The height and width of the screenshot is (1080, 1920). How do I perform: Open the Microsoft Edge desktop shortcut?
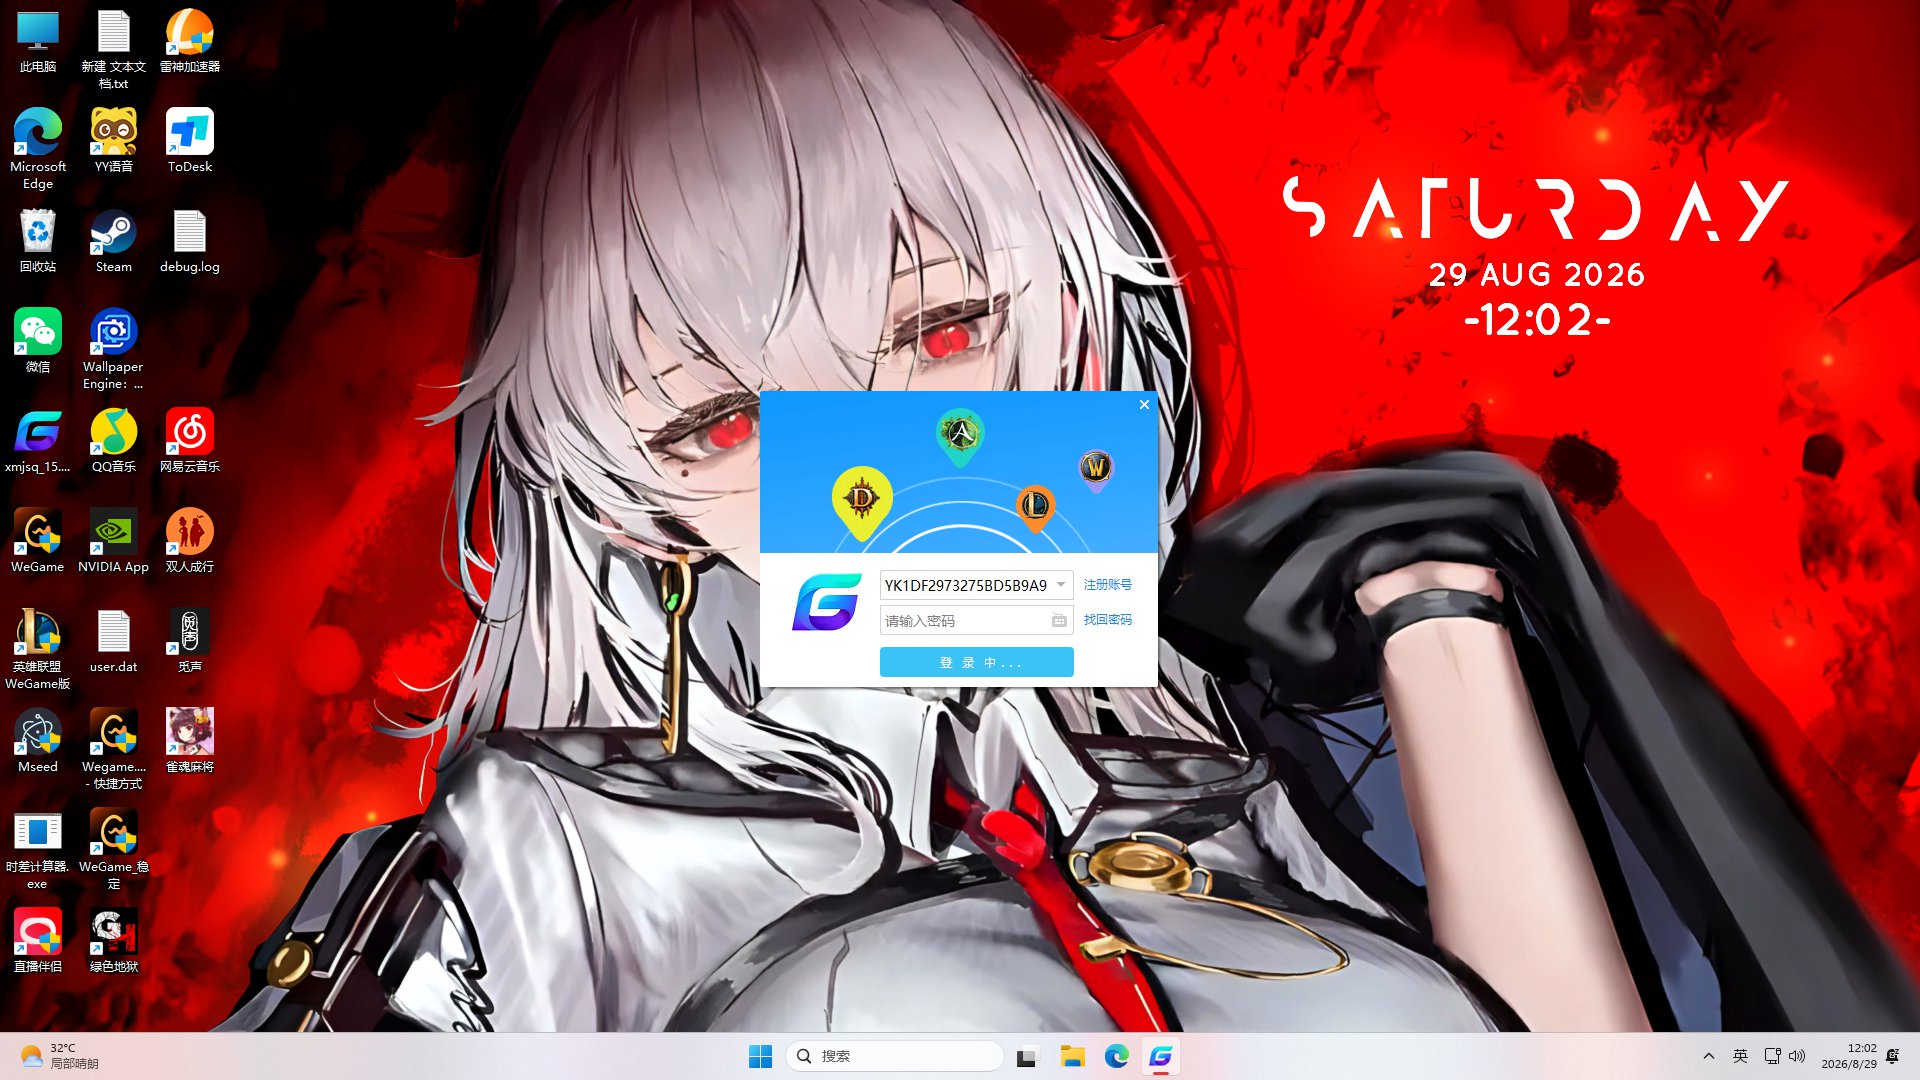[x=38, y=149]
